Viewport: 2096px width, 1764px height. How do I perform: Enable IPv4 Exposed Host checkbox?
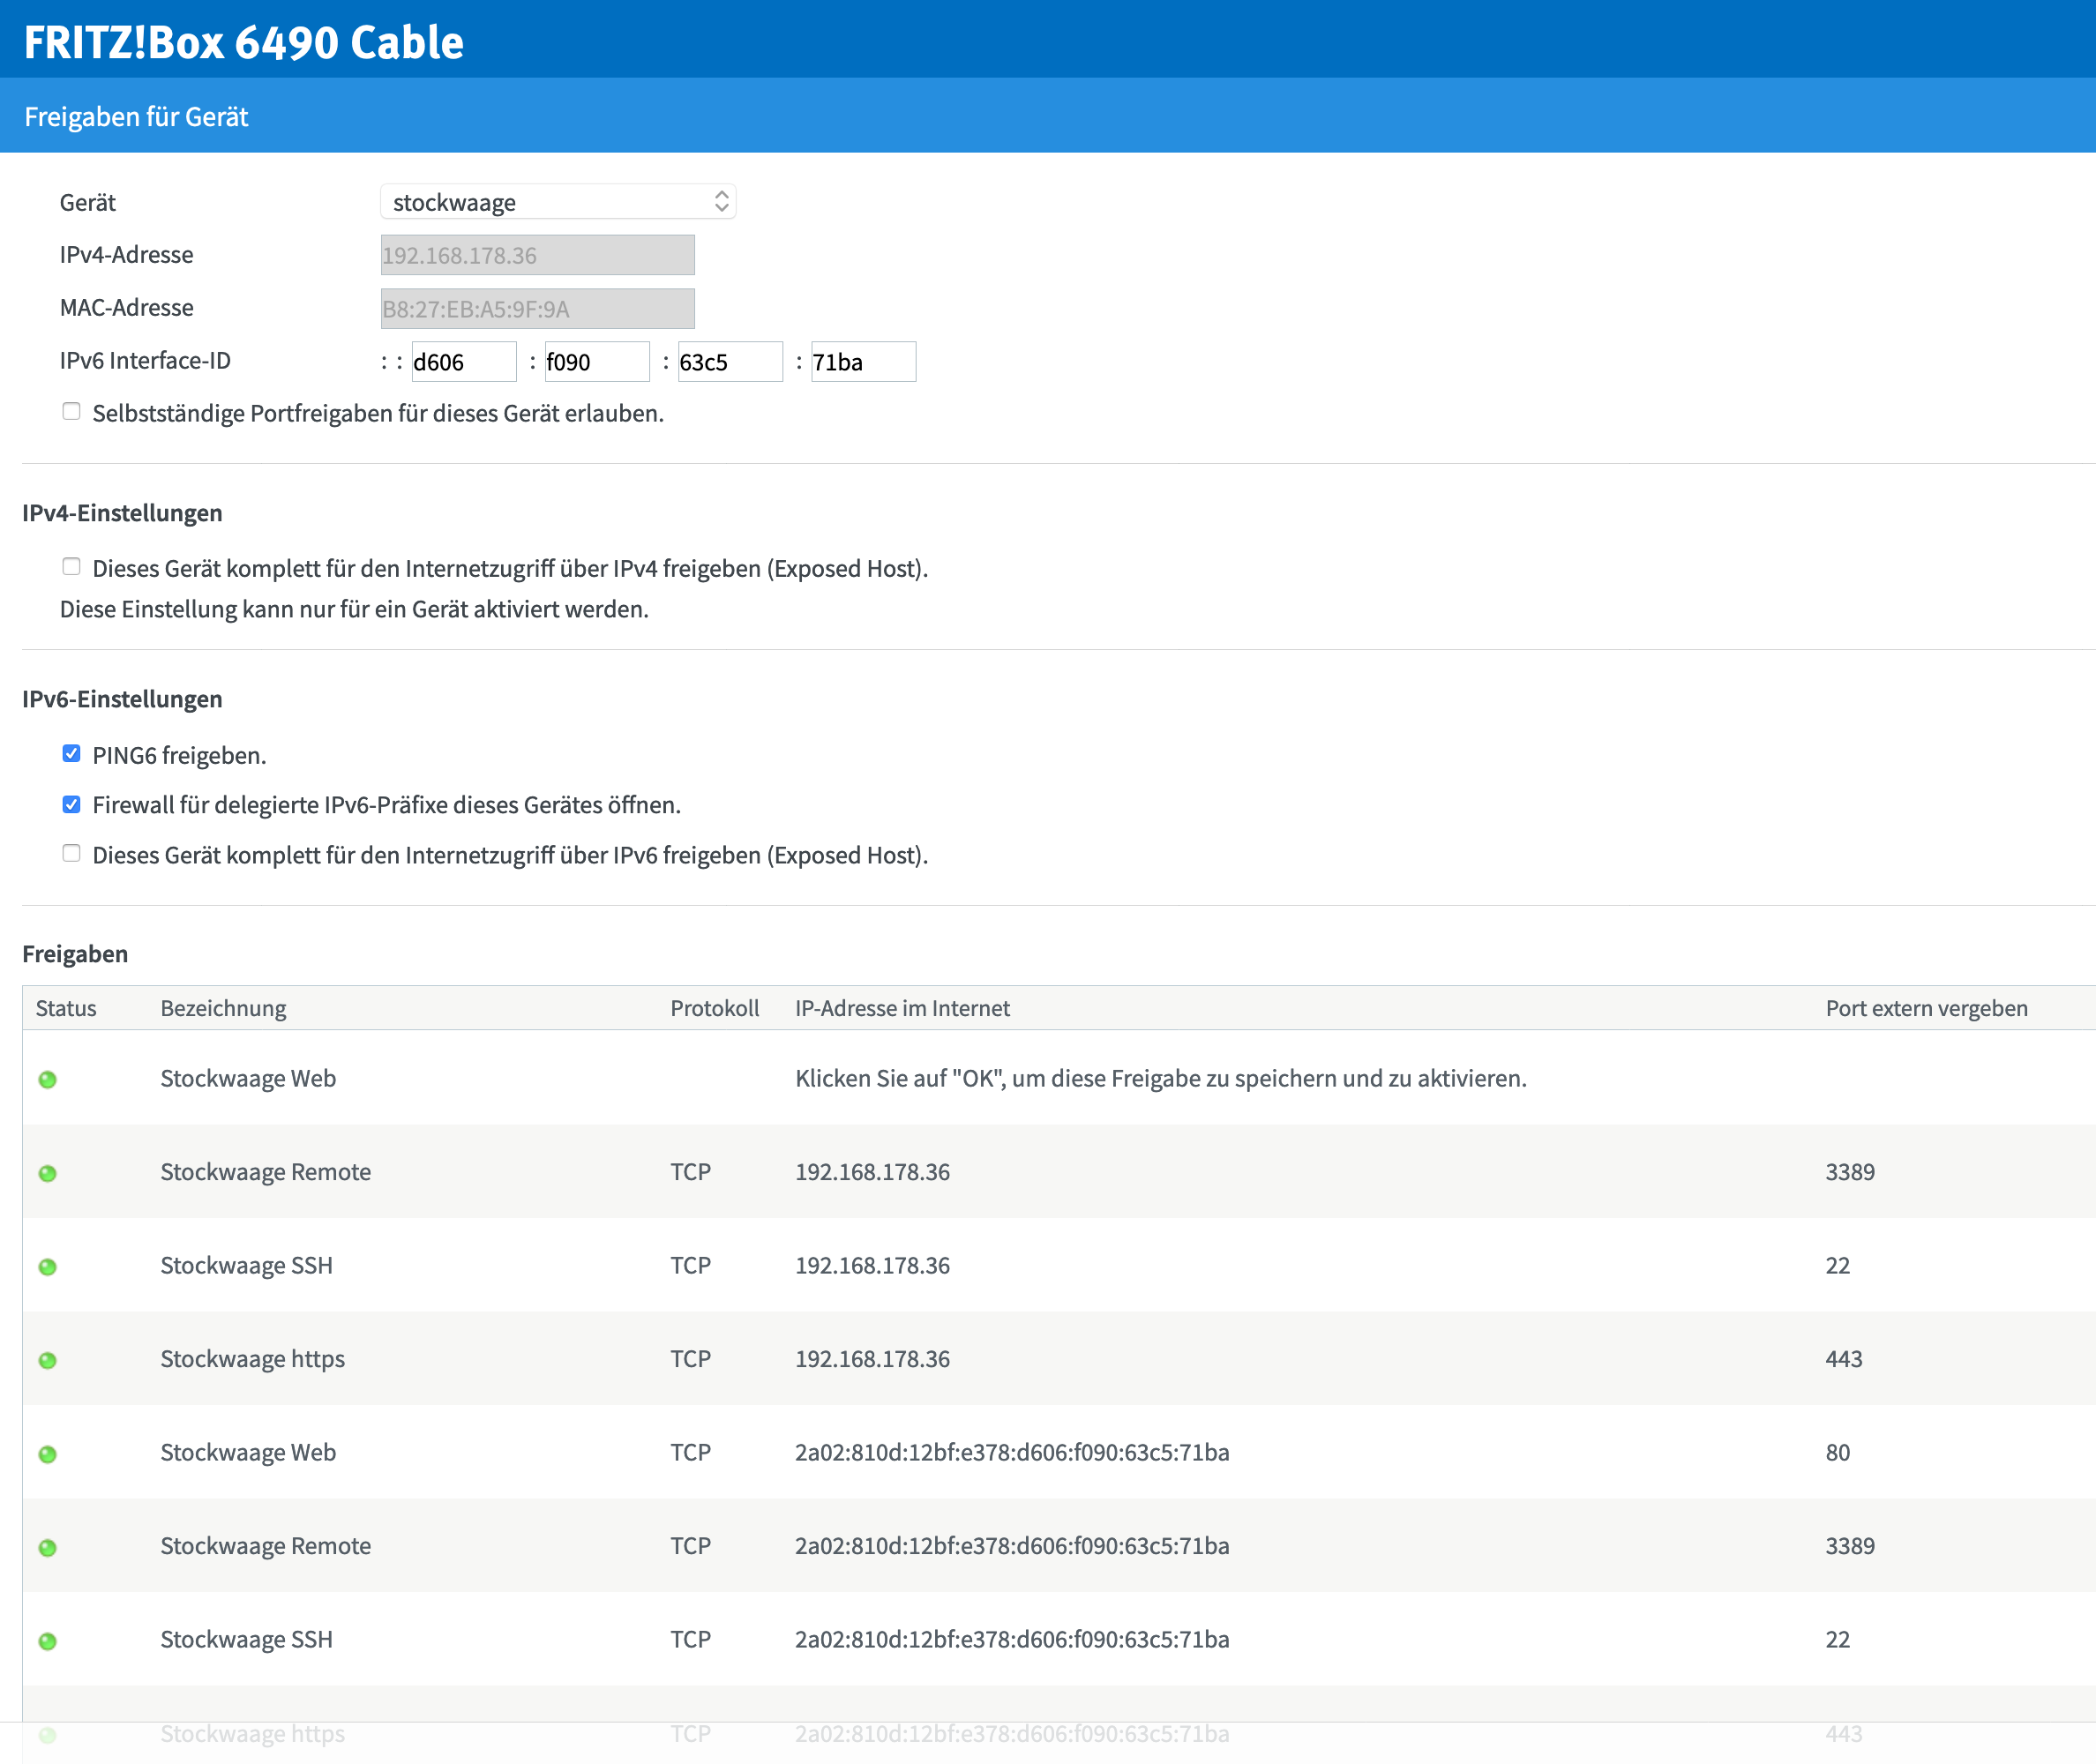[71, 567]
